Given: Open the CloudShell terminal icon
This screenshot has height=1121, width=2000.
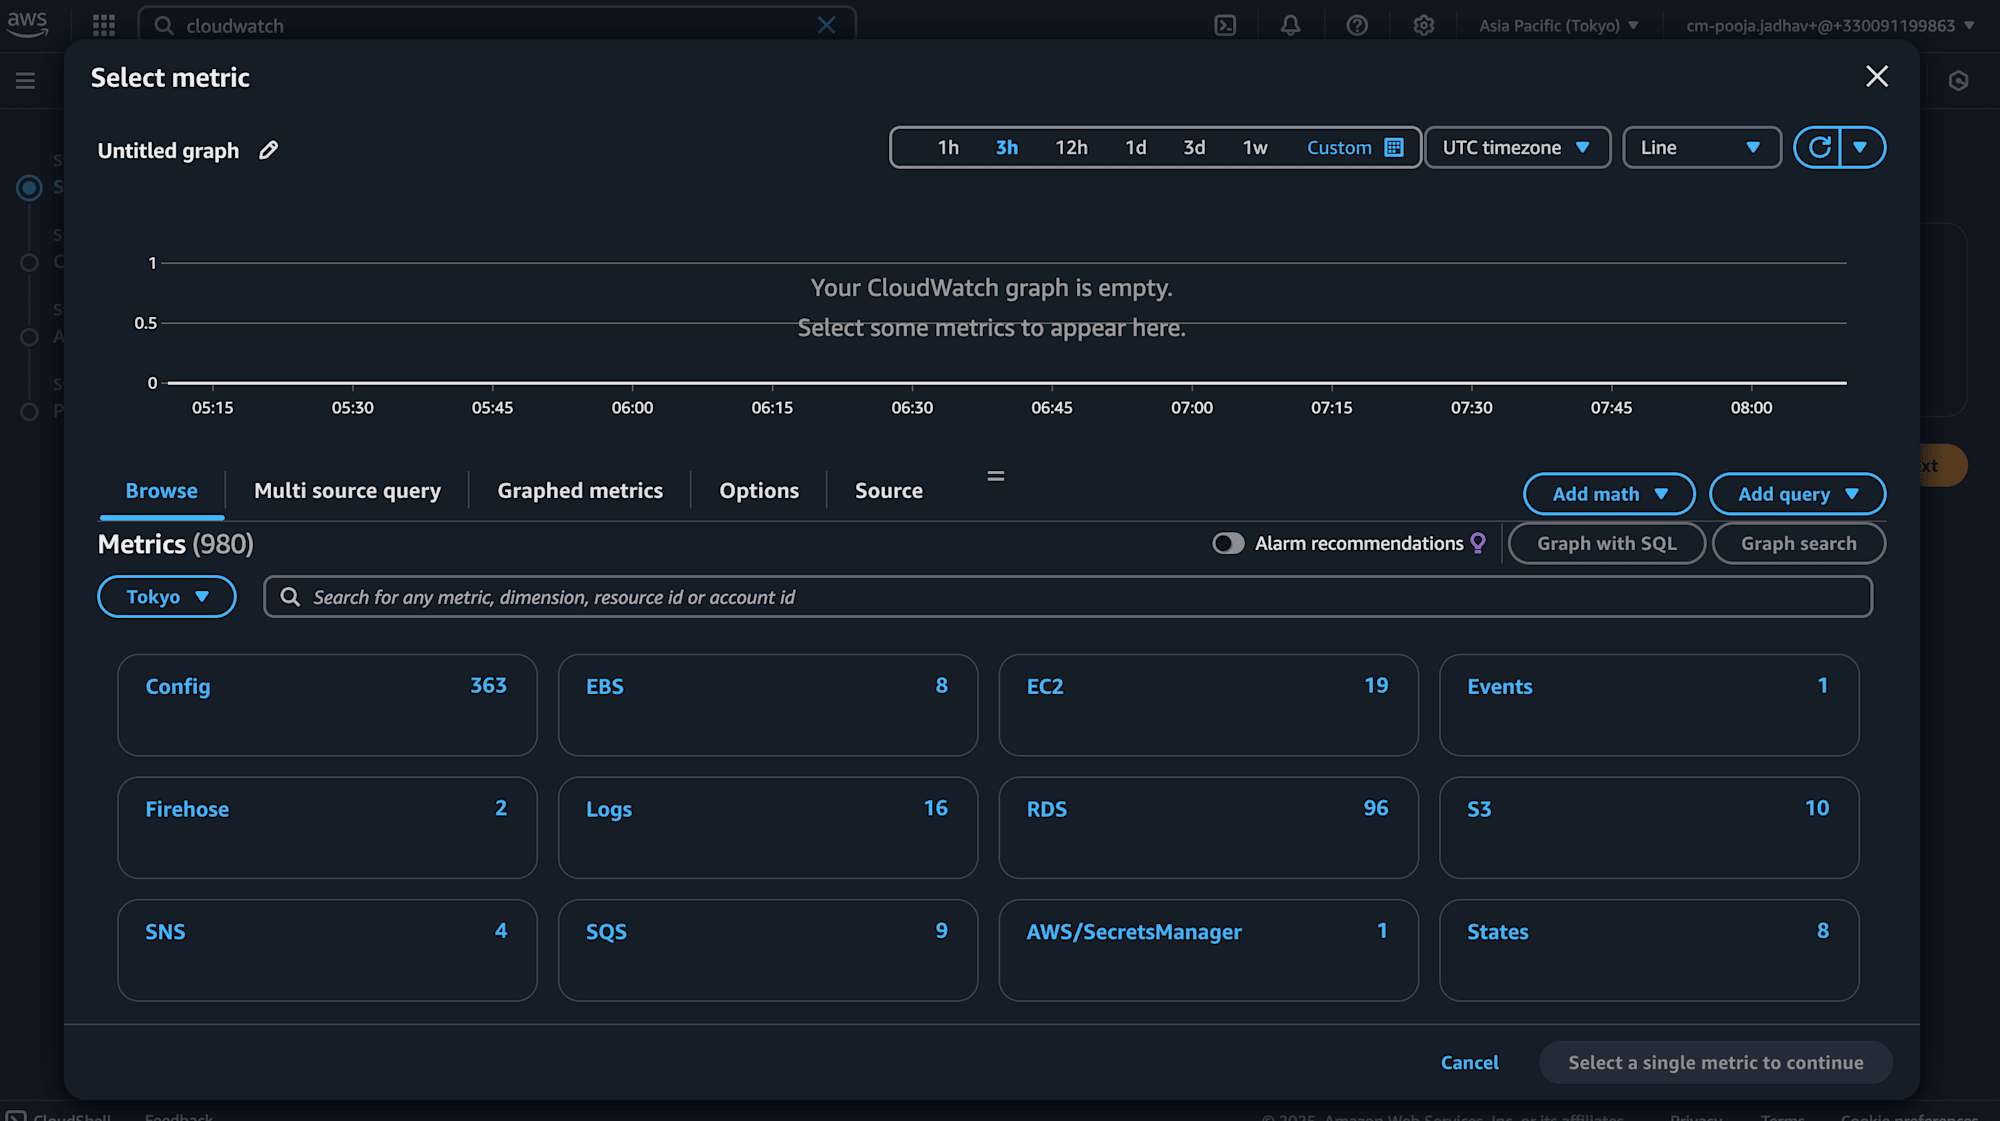Looking at the screenshot, I should [x=1225, y=25].
